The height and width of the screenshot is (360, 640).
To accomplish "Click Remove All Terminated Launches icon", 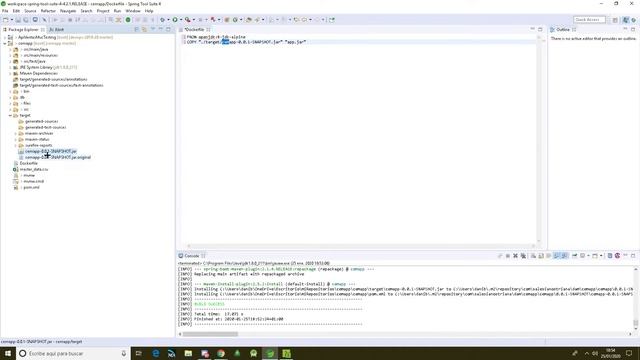I will pyautogui.click(x=523, y=256).
